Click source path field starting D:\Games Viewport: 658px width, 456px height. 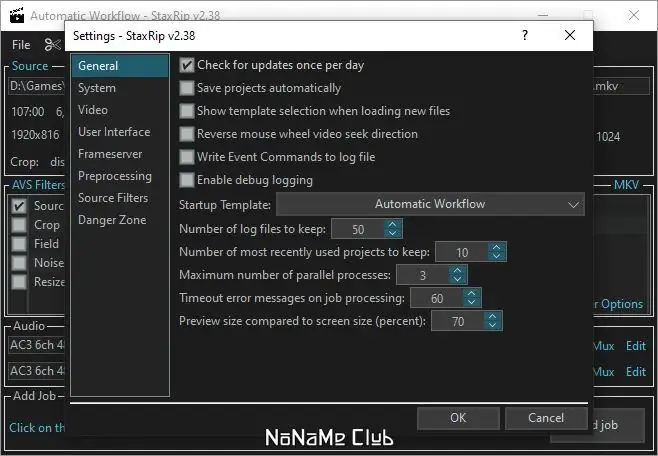37,86
